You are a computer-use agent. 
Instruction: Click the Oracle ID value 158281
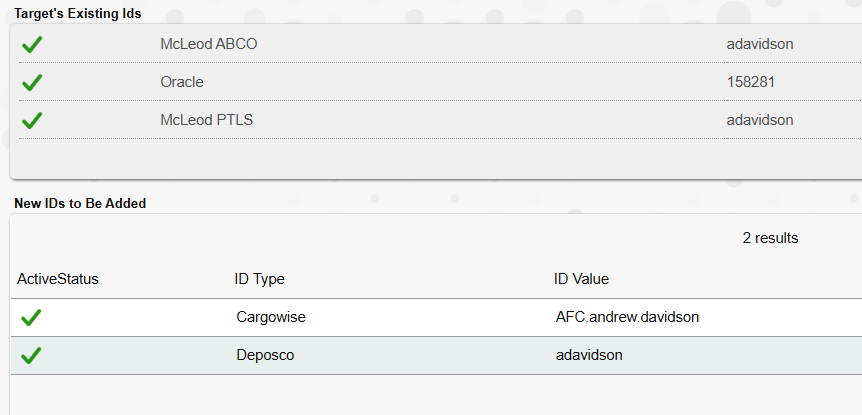751,82
